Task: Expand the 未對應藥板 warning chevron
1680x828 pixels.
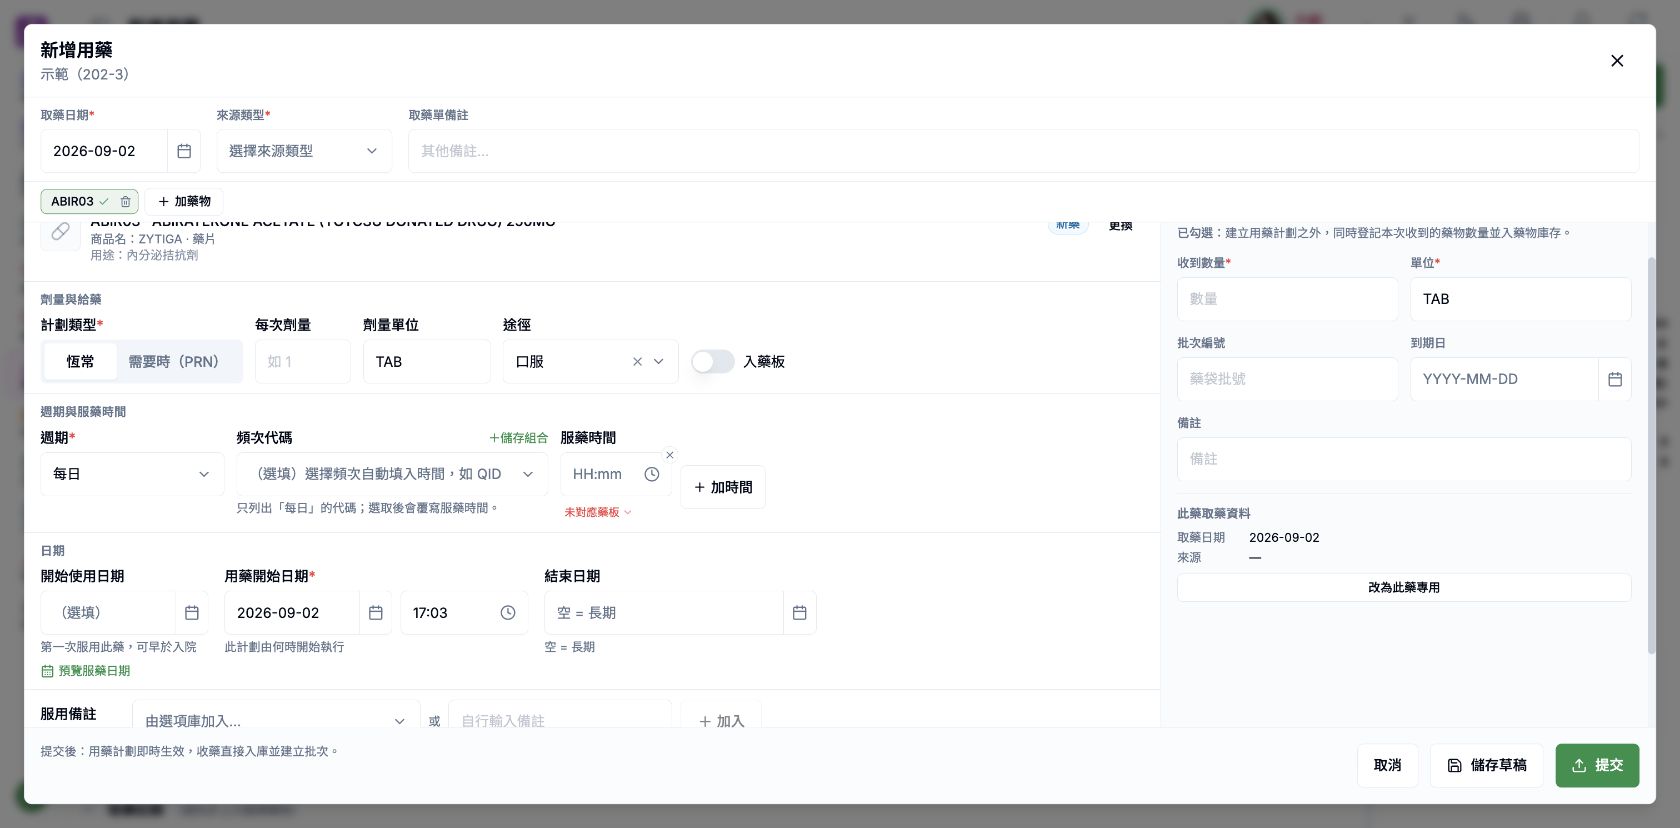Action: pos(628,512)
